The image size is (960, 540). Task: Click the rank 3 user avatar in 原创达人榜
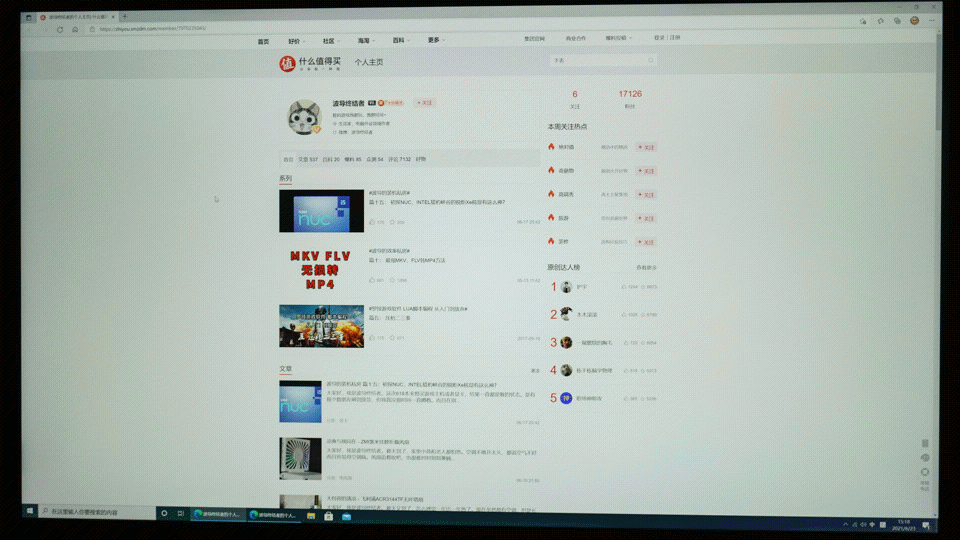[x=566, y=342]
